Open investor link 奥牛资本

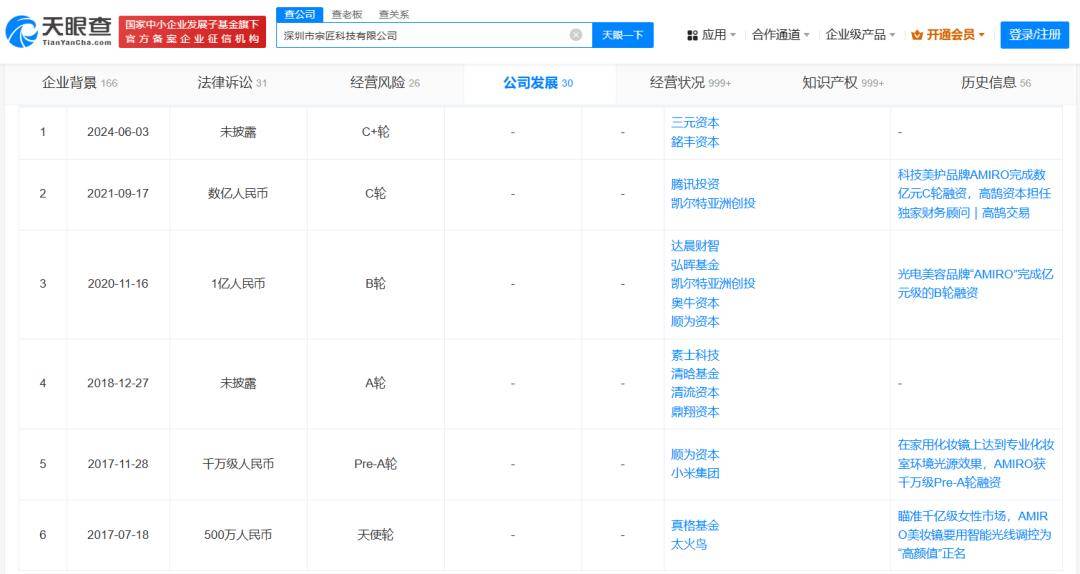point(695,303)
